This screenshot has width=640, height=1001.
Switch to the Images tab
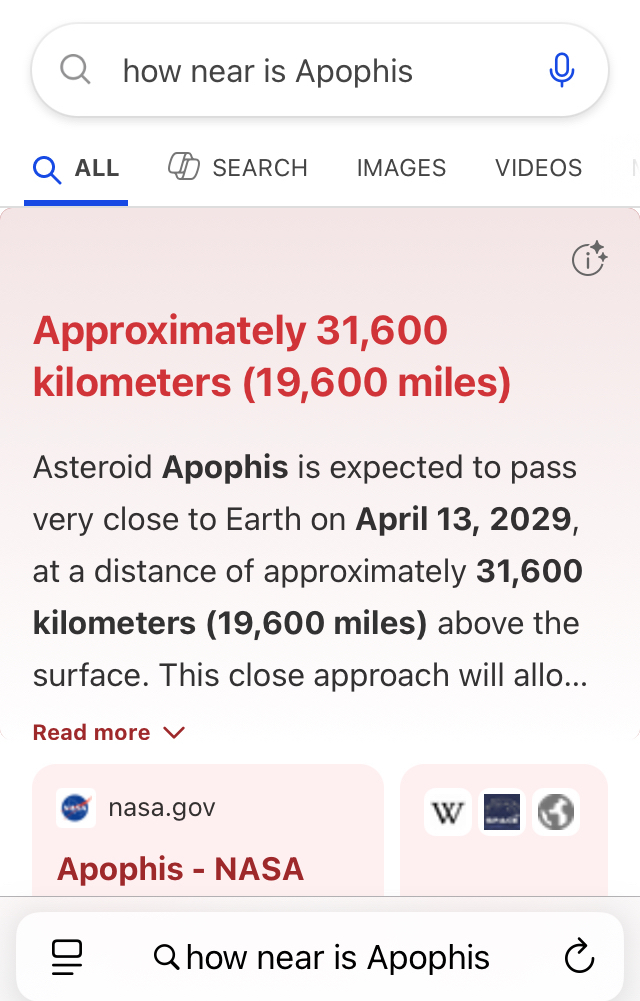(401, 168)
